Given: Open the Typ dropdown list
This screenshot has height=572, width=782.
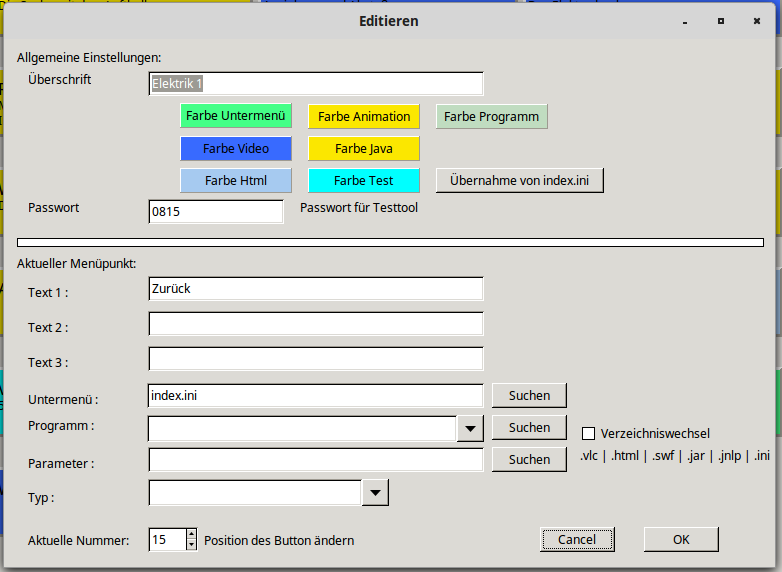Looking at the screenshot, I should [x=374, y=492].
